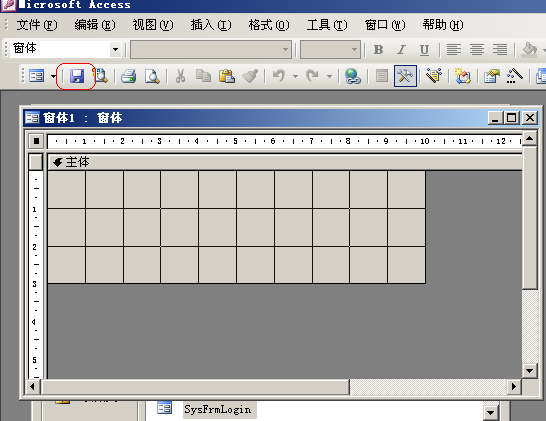
Task: Toggle Bold formatting button
Action: click(x=378, y=50)
